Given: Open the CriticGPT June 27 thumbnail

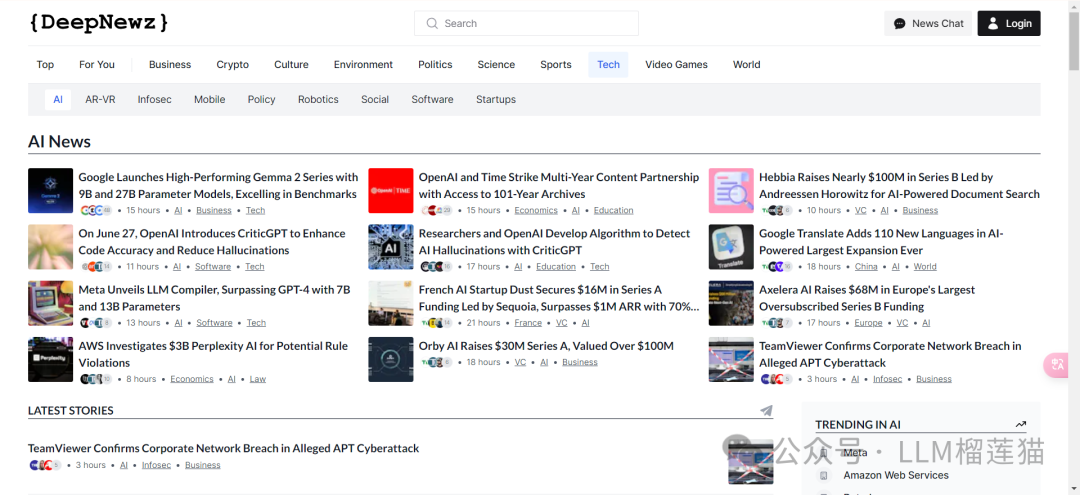Looking at the screenshot, I should [x=50, y=246].
